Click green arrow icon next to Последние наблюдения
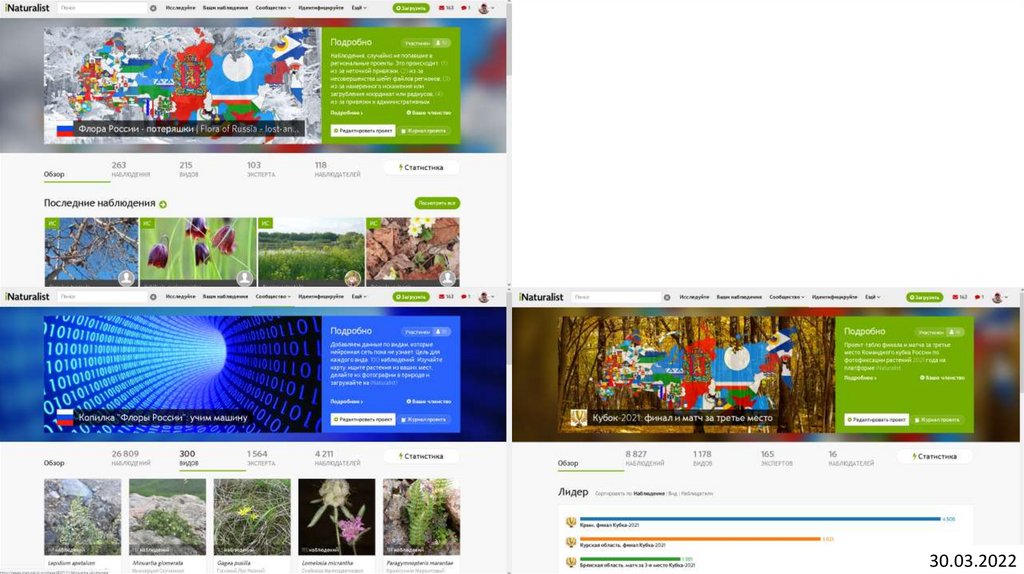The image size is (1024, 574). pos(163,204)
